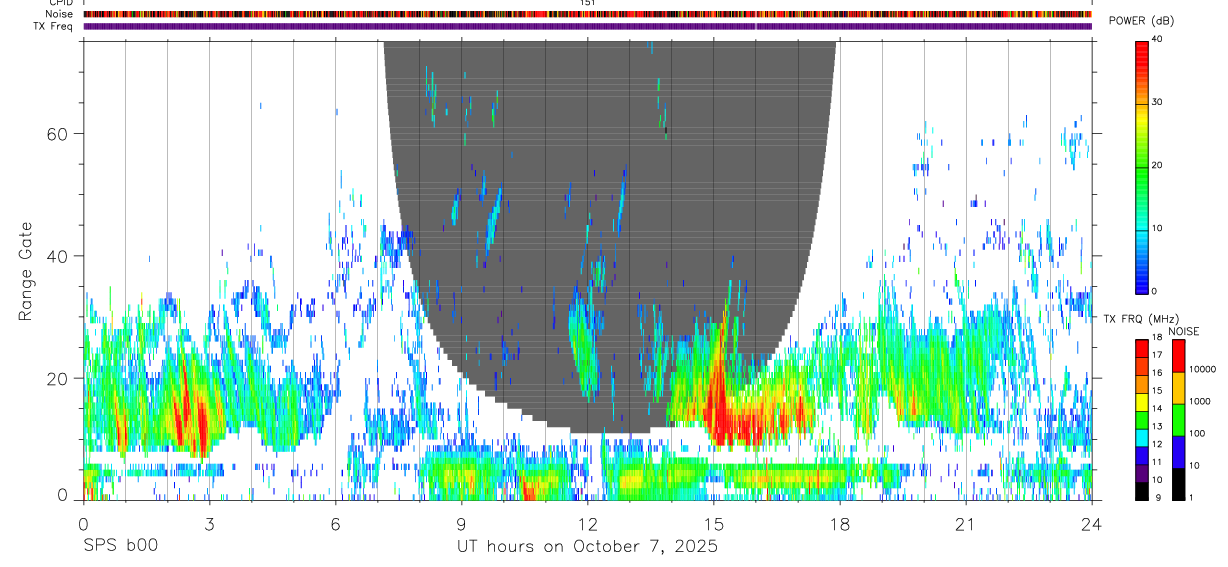1228x567 pixels.
Task: Click the Range Gate y-axis title
Action: [x=27, y=271]
